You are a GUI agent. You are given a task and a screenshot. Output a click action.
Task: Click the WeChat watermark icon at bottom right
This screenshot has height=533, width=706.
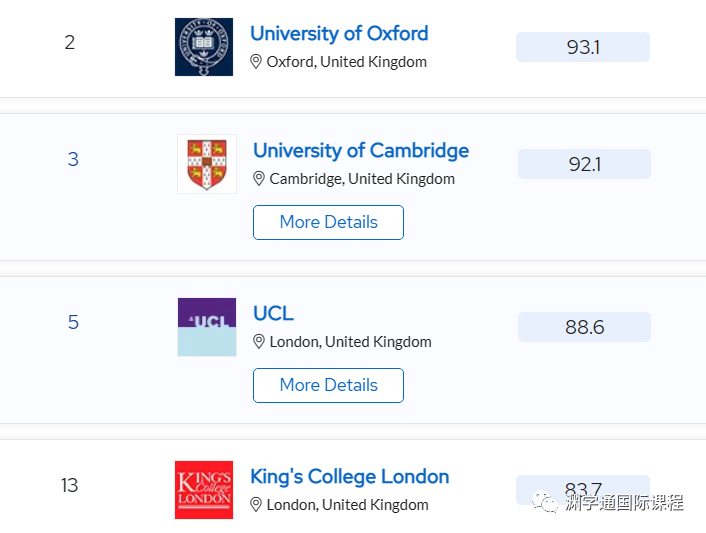point(546,502)
